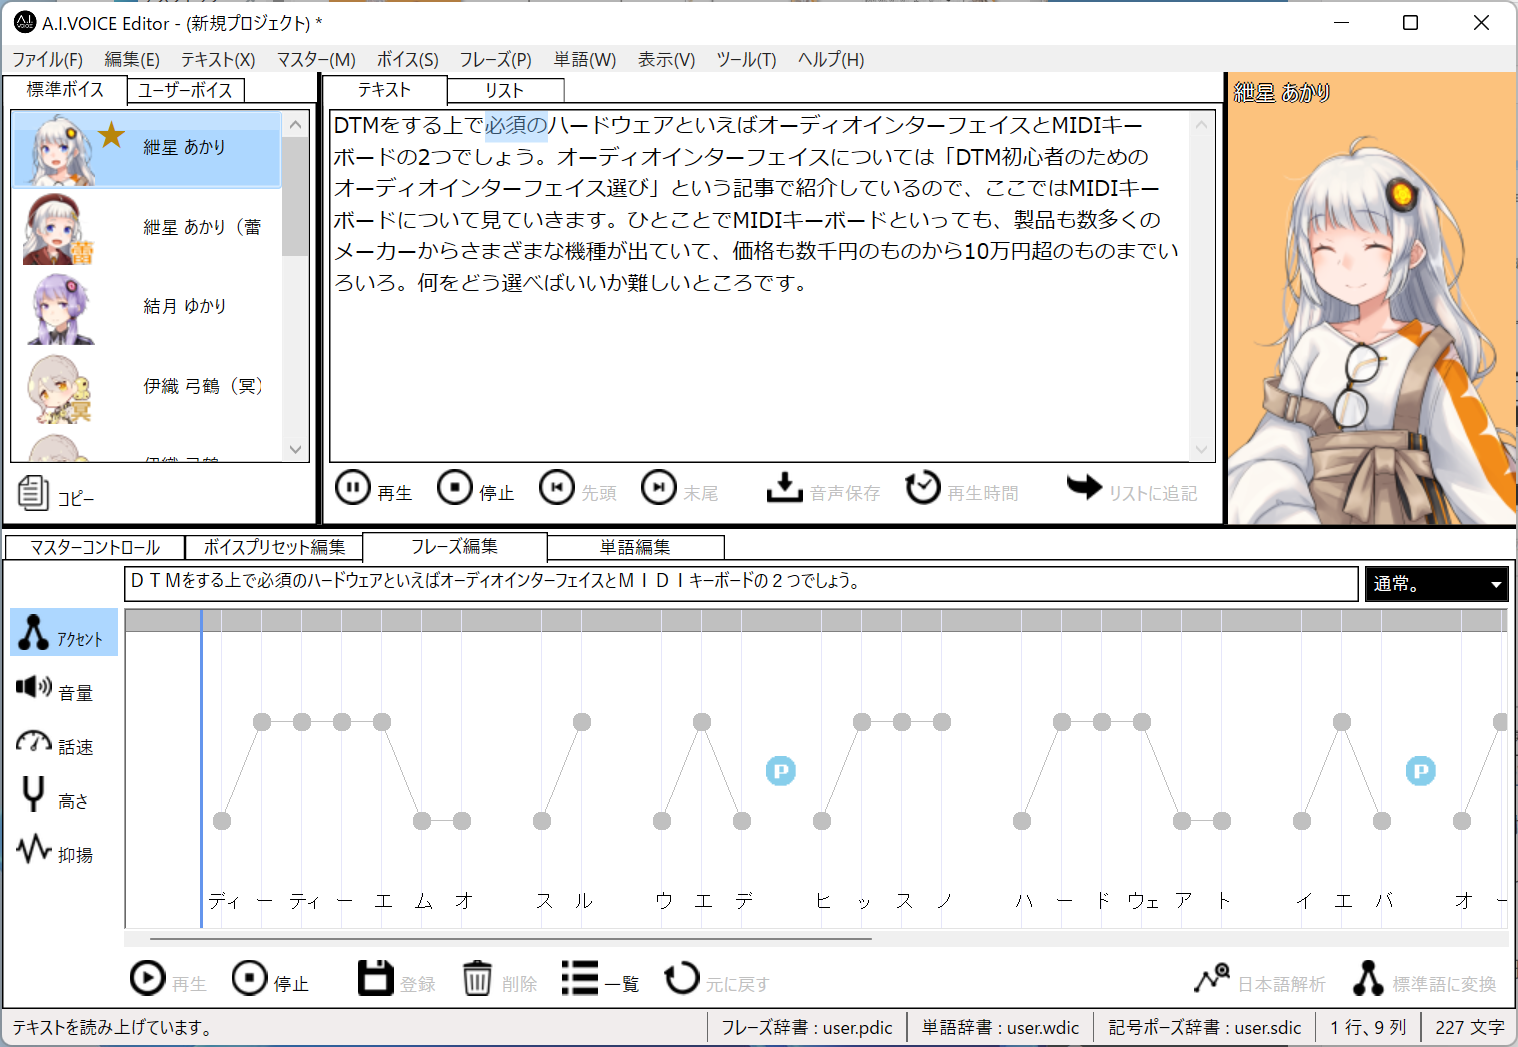The width and height of the screenshot is (1518, 1047).
Task: Switch to the ボイスプリセット編集 tab
Action: [x=274, y=548]
